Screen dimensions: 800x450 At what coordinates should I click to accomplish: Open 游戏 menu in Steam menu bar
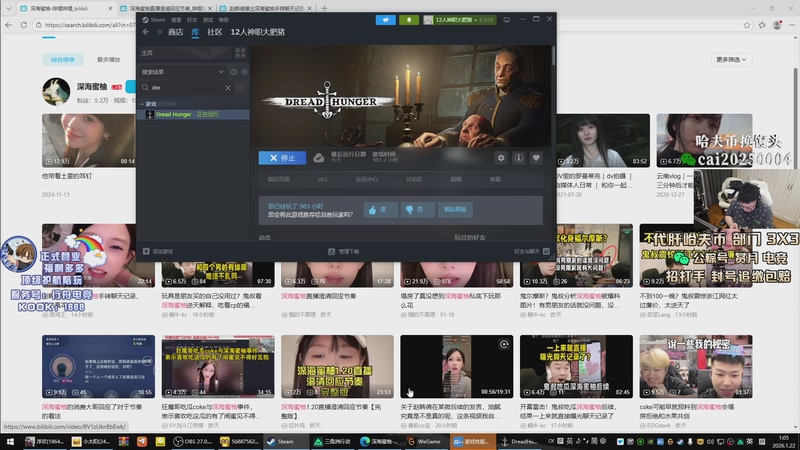[x=208, y=20]
